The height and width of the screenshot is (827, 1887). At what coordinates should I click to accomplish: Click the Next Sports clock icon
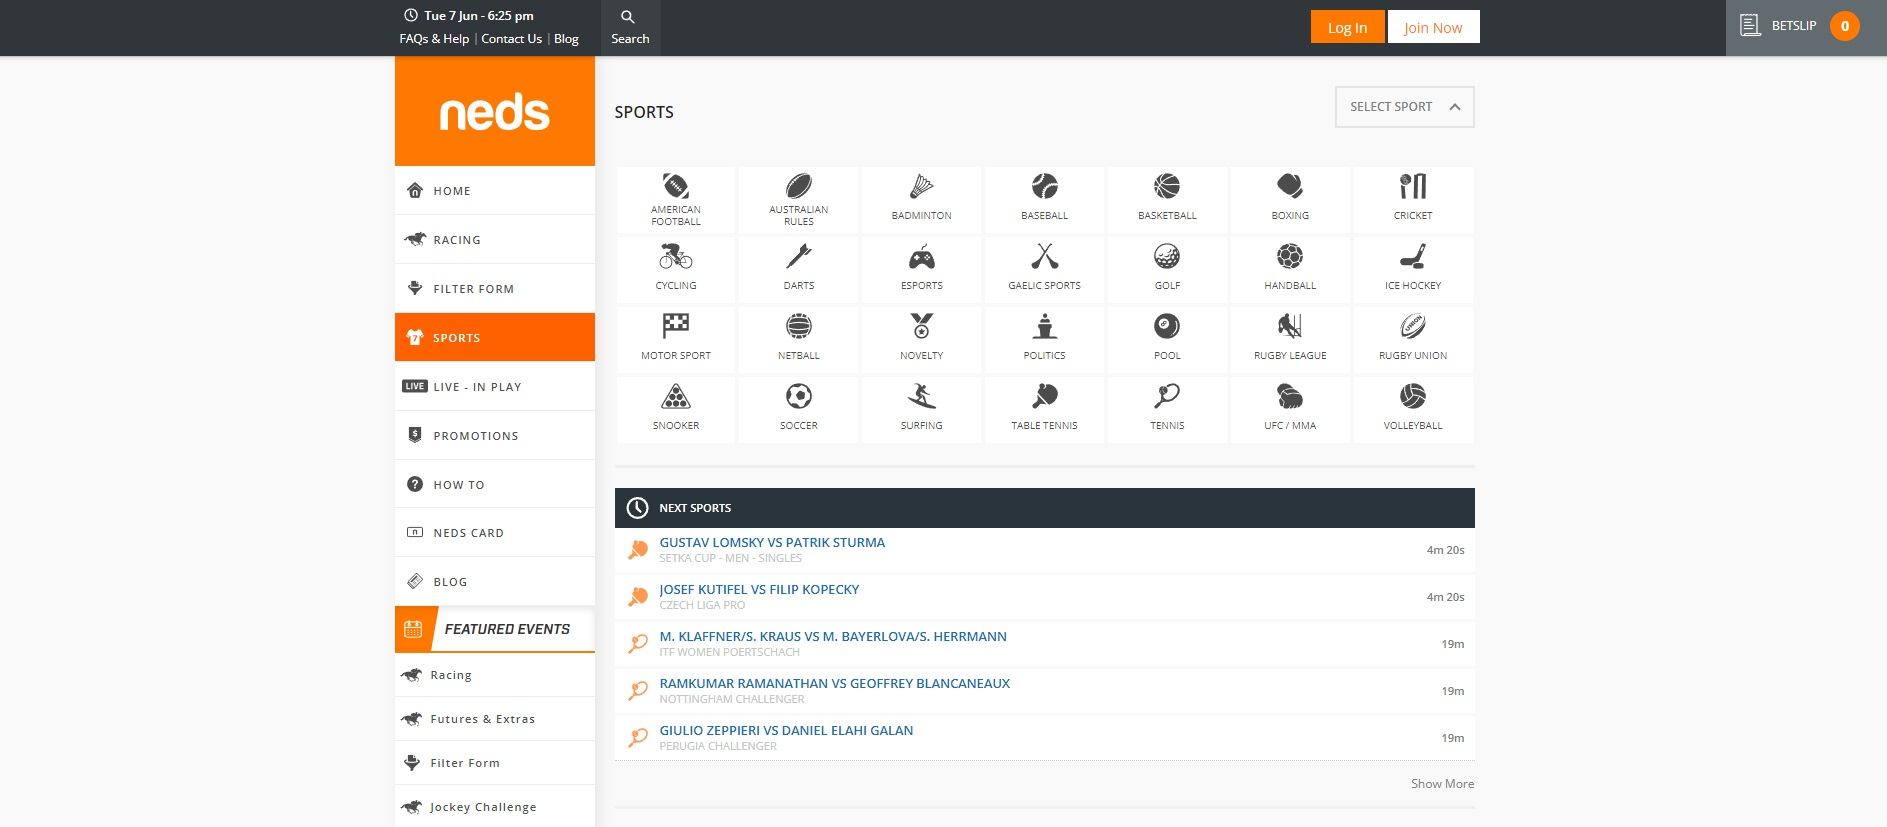click(637, 508)
